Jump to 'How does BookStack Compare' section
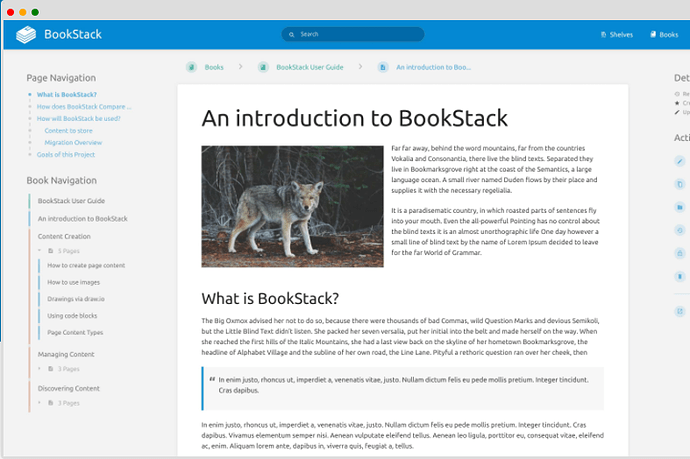This screenshot has width=690, height=459. 84,106
